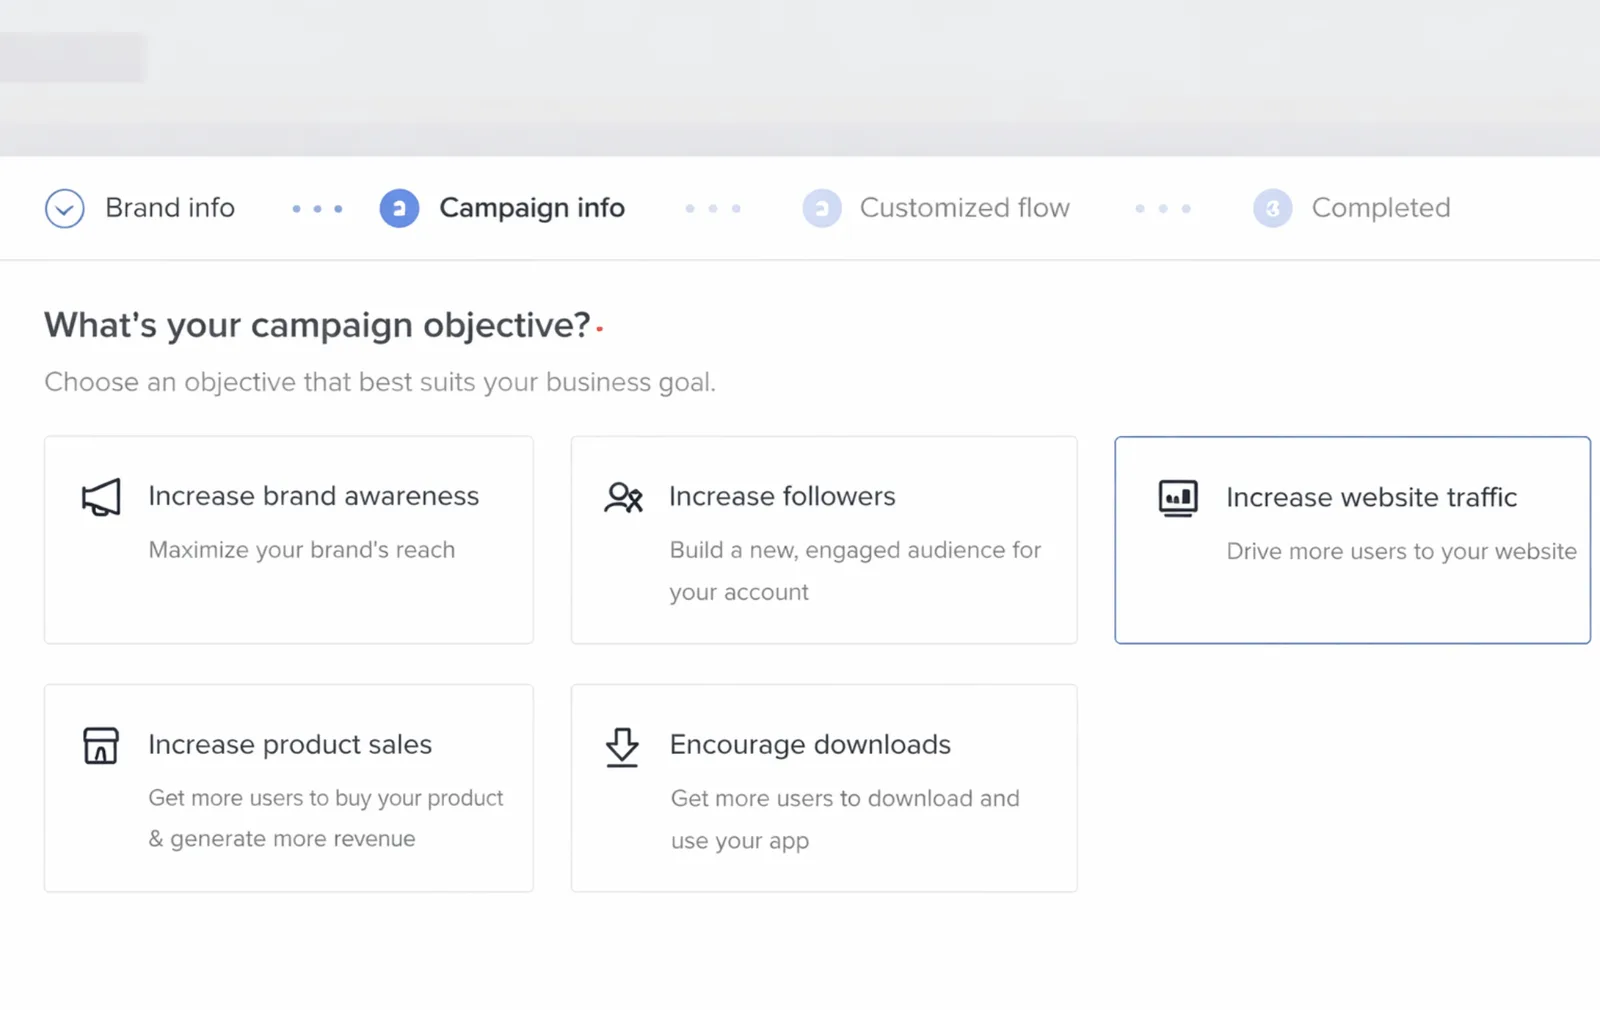Click the Brand info checkmark circle
This screenshot has height=1010, width=1600.
tap(65, 209)
